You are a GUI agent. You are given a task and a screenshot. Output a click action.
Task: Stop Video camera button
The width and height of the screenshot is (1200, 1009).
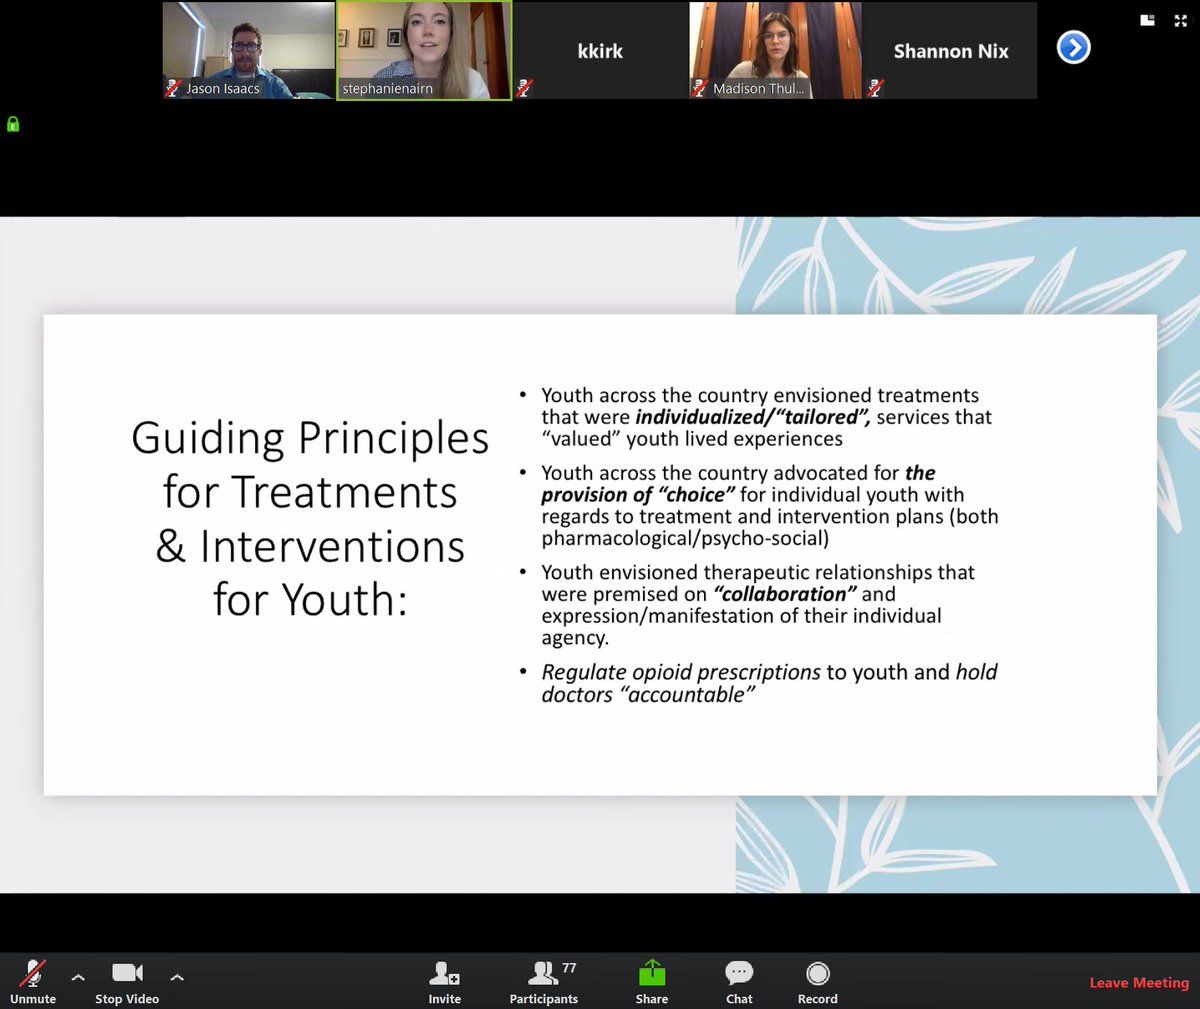click(x=127, y=982)
